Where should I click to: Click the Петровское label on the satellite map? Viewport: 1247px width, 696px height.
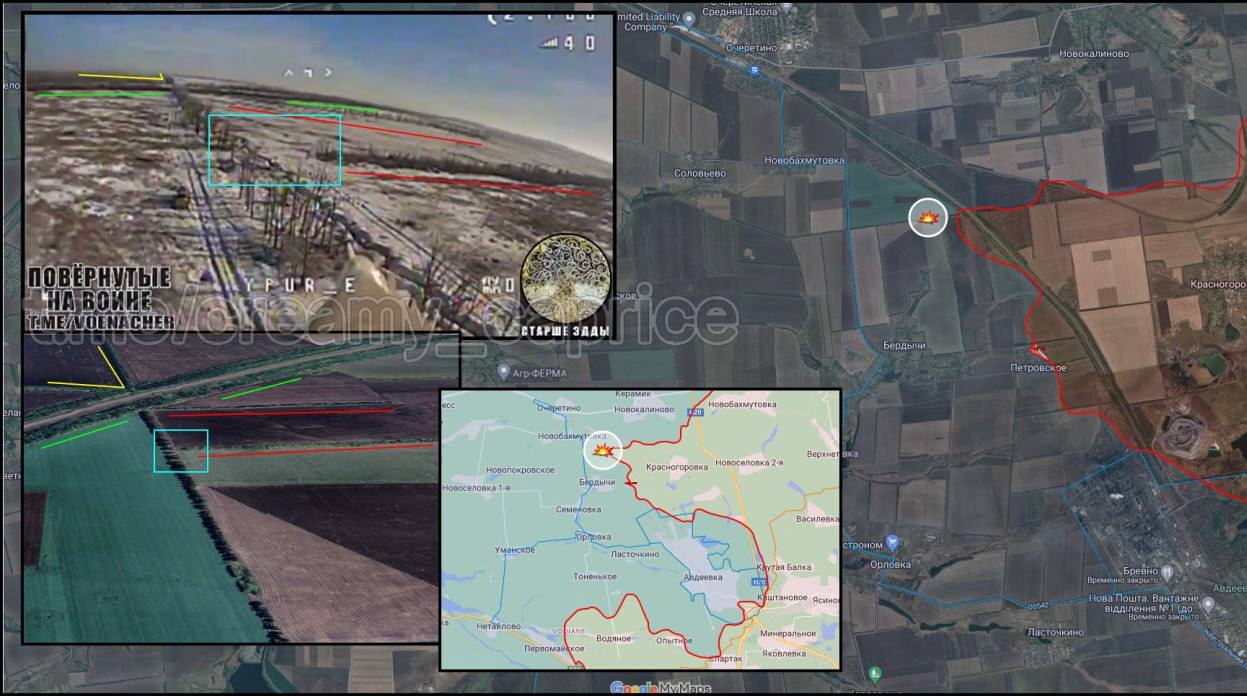[1037, 368]
